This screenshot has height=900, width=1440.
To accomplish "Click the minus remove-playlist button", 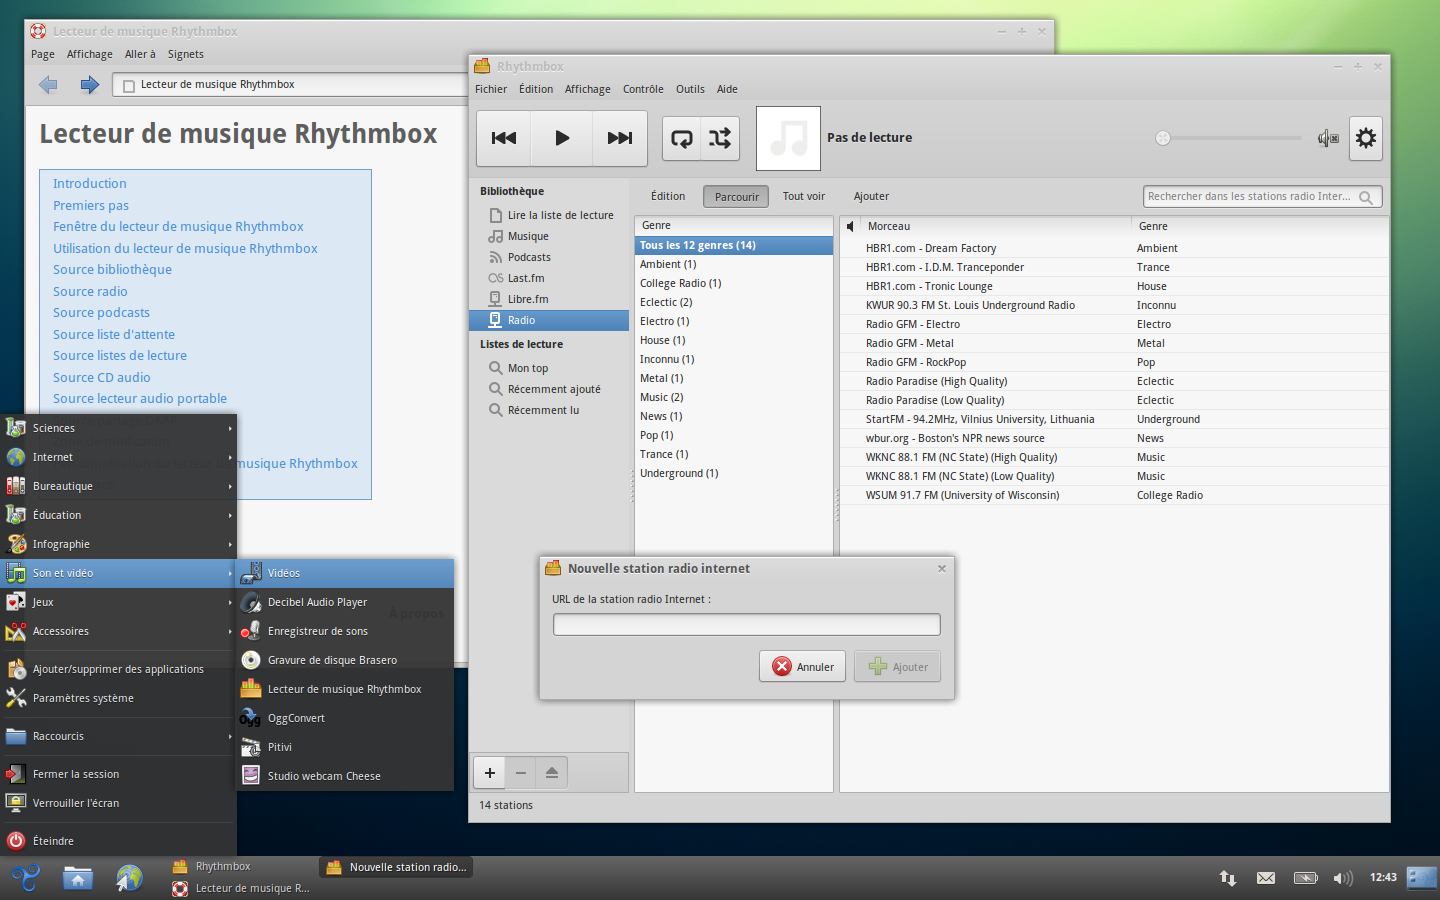I will tap(521, 772).
